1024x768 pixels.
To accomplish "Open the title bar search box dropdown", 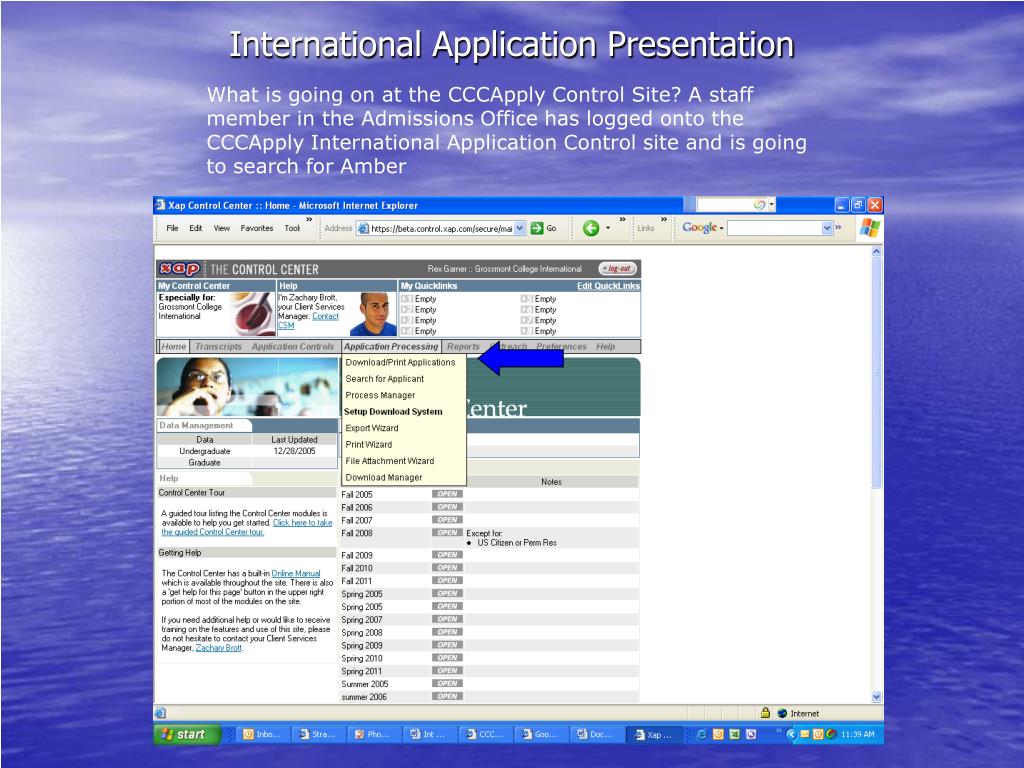I will 771,204.
